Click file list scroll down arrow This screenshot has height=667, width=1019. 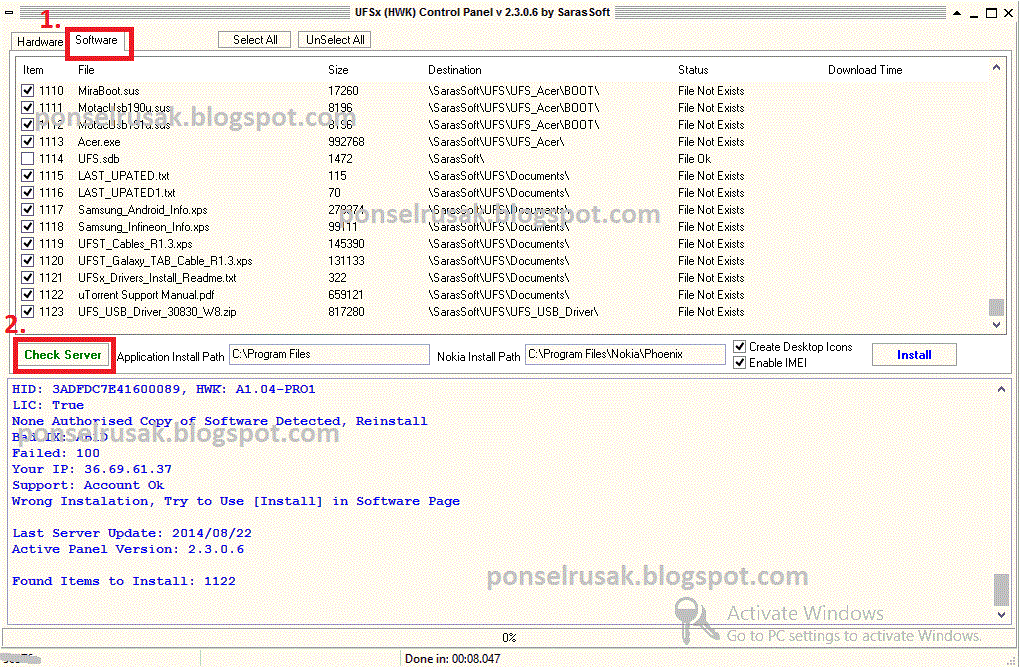coord(996,324)
